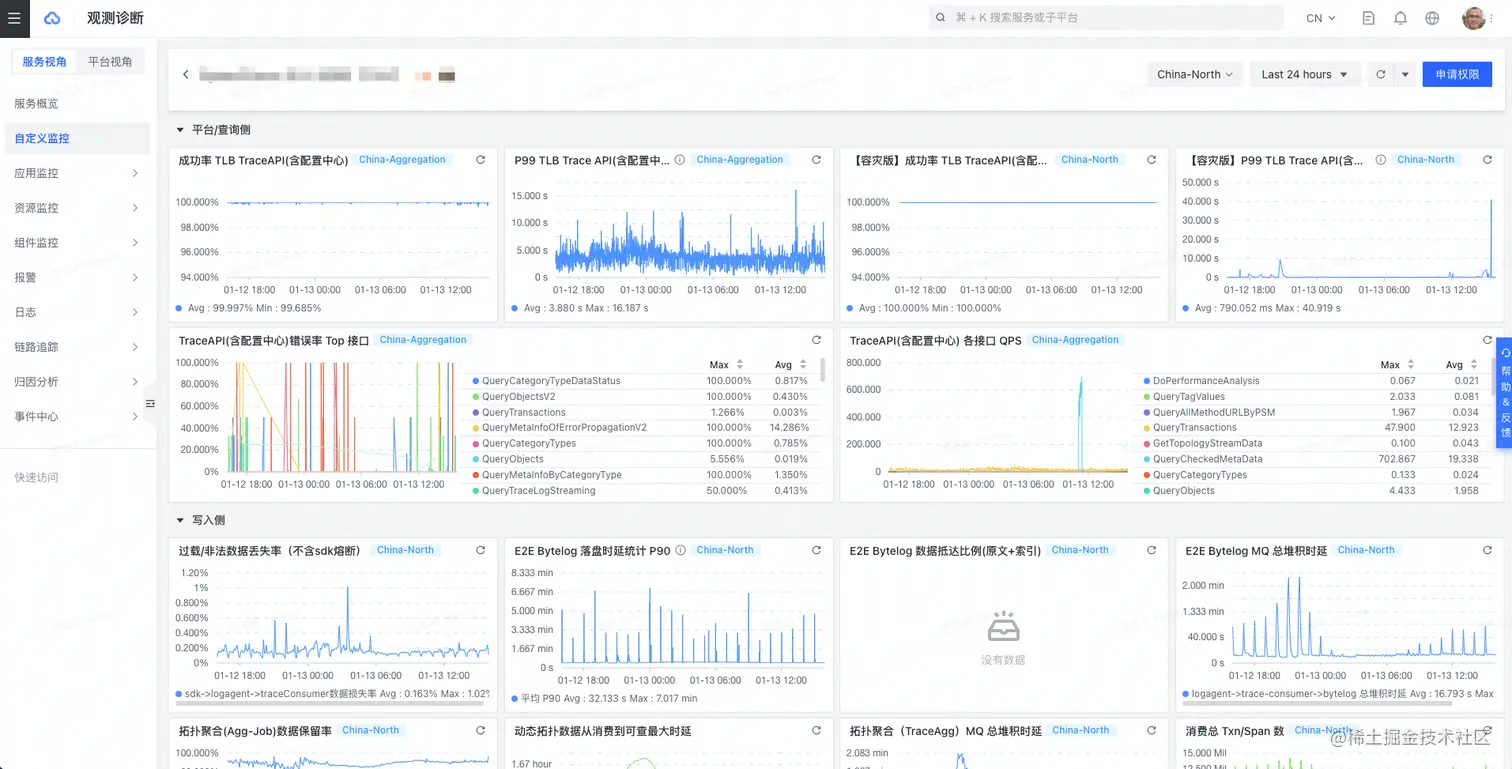
Task: Refresh the P99 TLB Trace API China-Aggregation panel
Action: click(x=817, y=160)
